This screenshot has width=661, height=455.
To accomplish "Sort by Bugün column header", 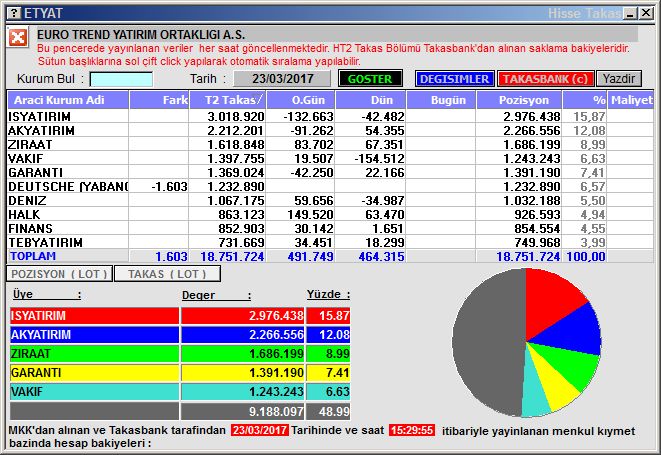I will [x=441, y=100].
